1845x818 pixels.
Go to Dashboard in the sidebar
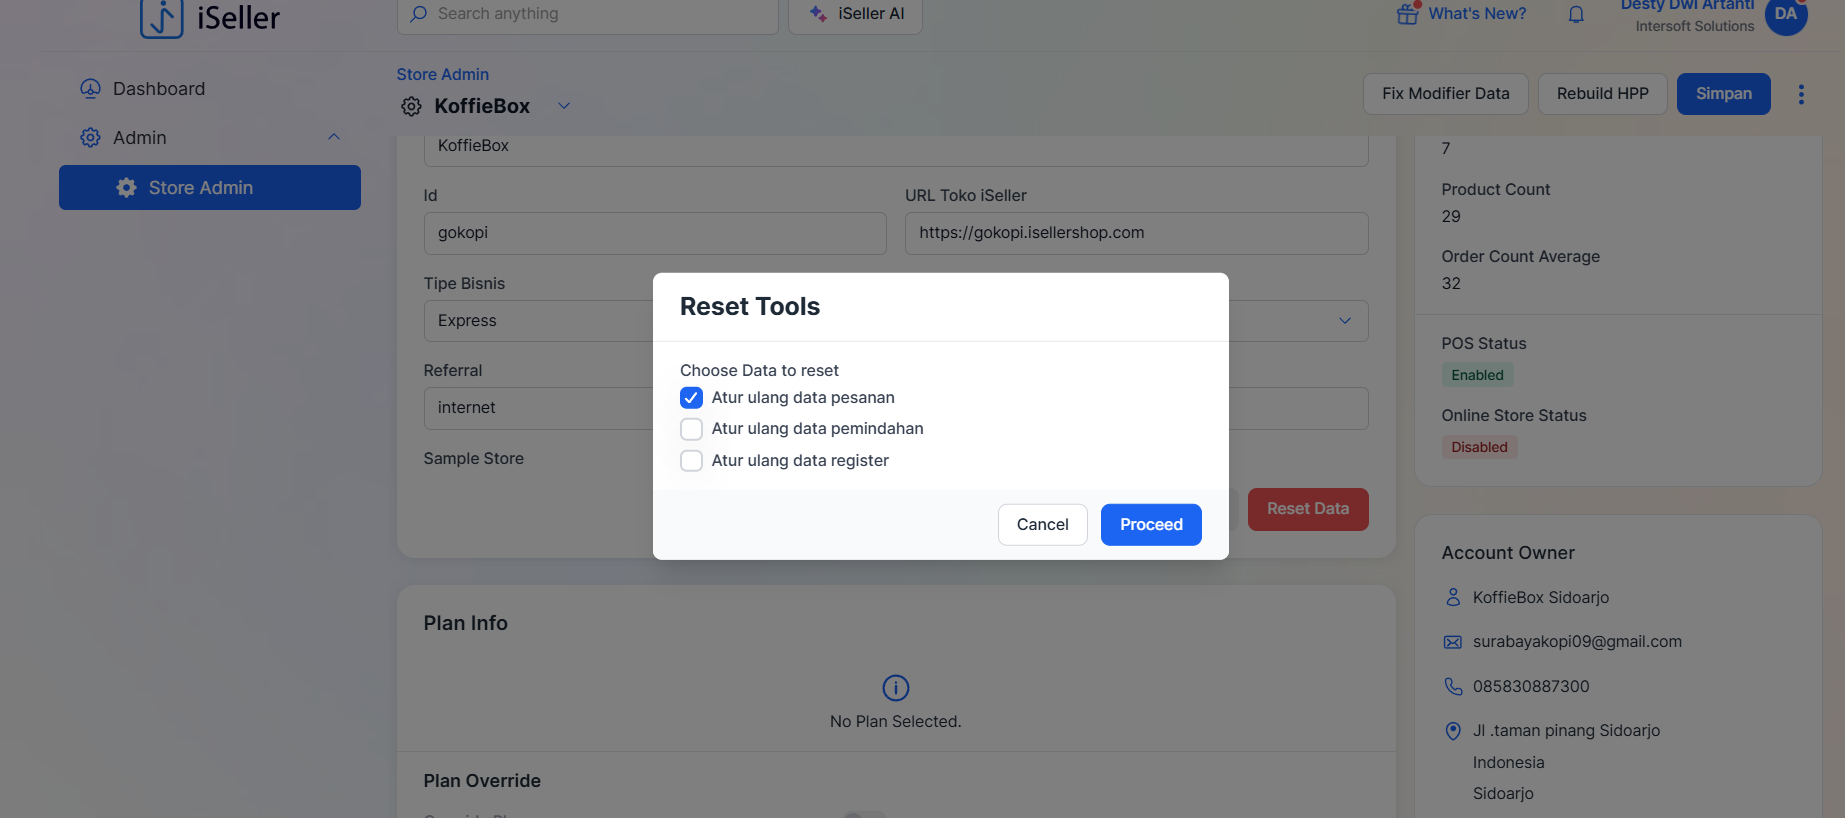tap(159, 89)
